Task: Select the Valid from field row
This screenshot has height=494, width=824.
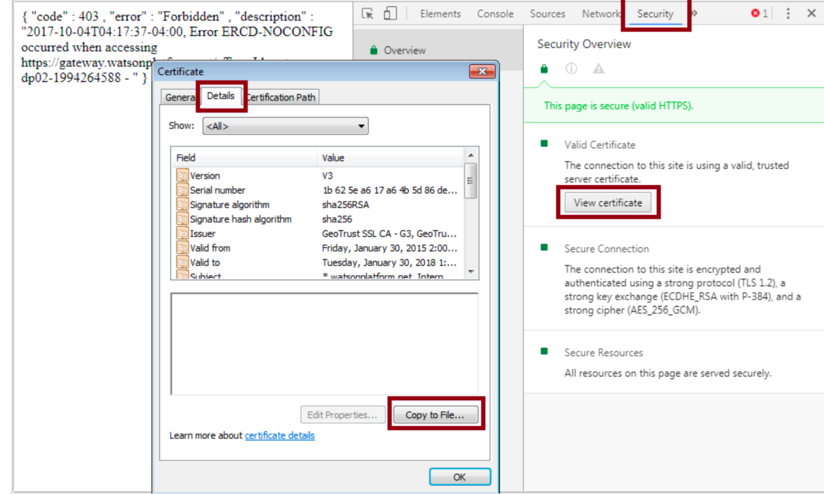Action: coord(318,248)
